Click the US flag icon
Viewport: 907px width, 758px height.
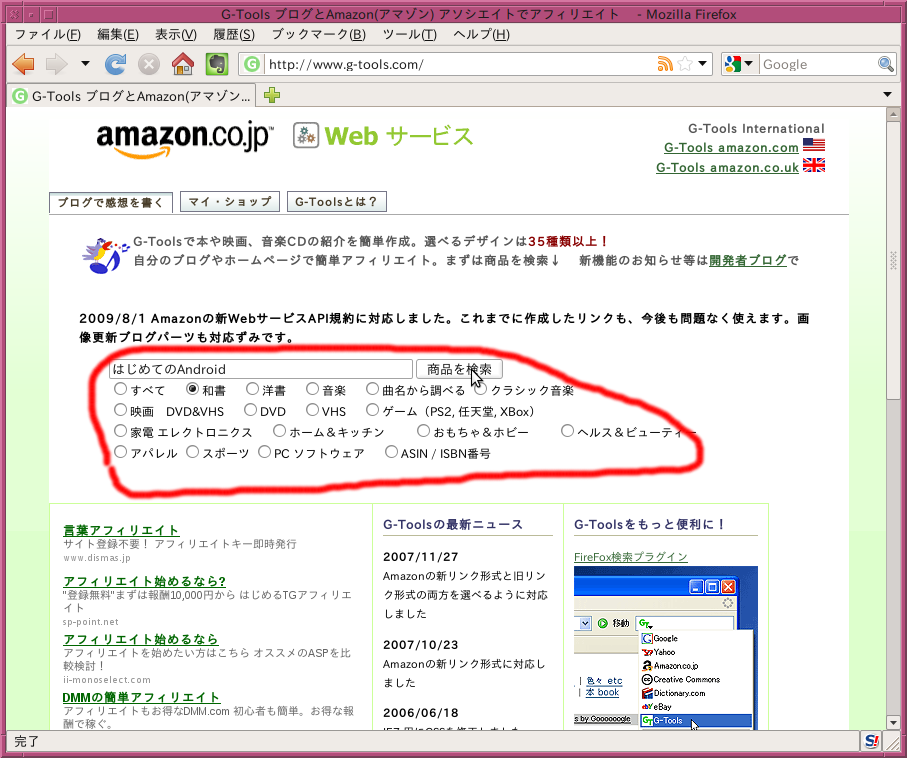click(x=814, y=145)
